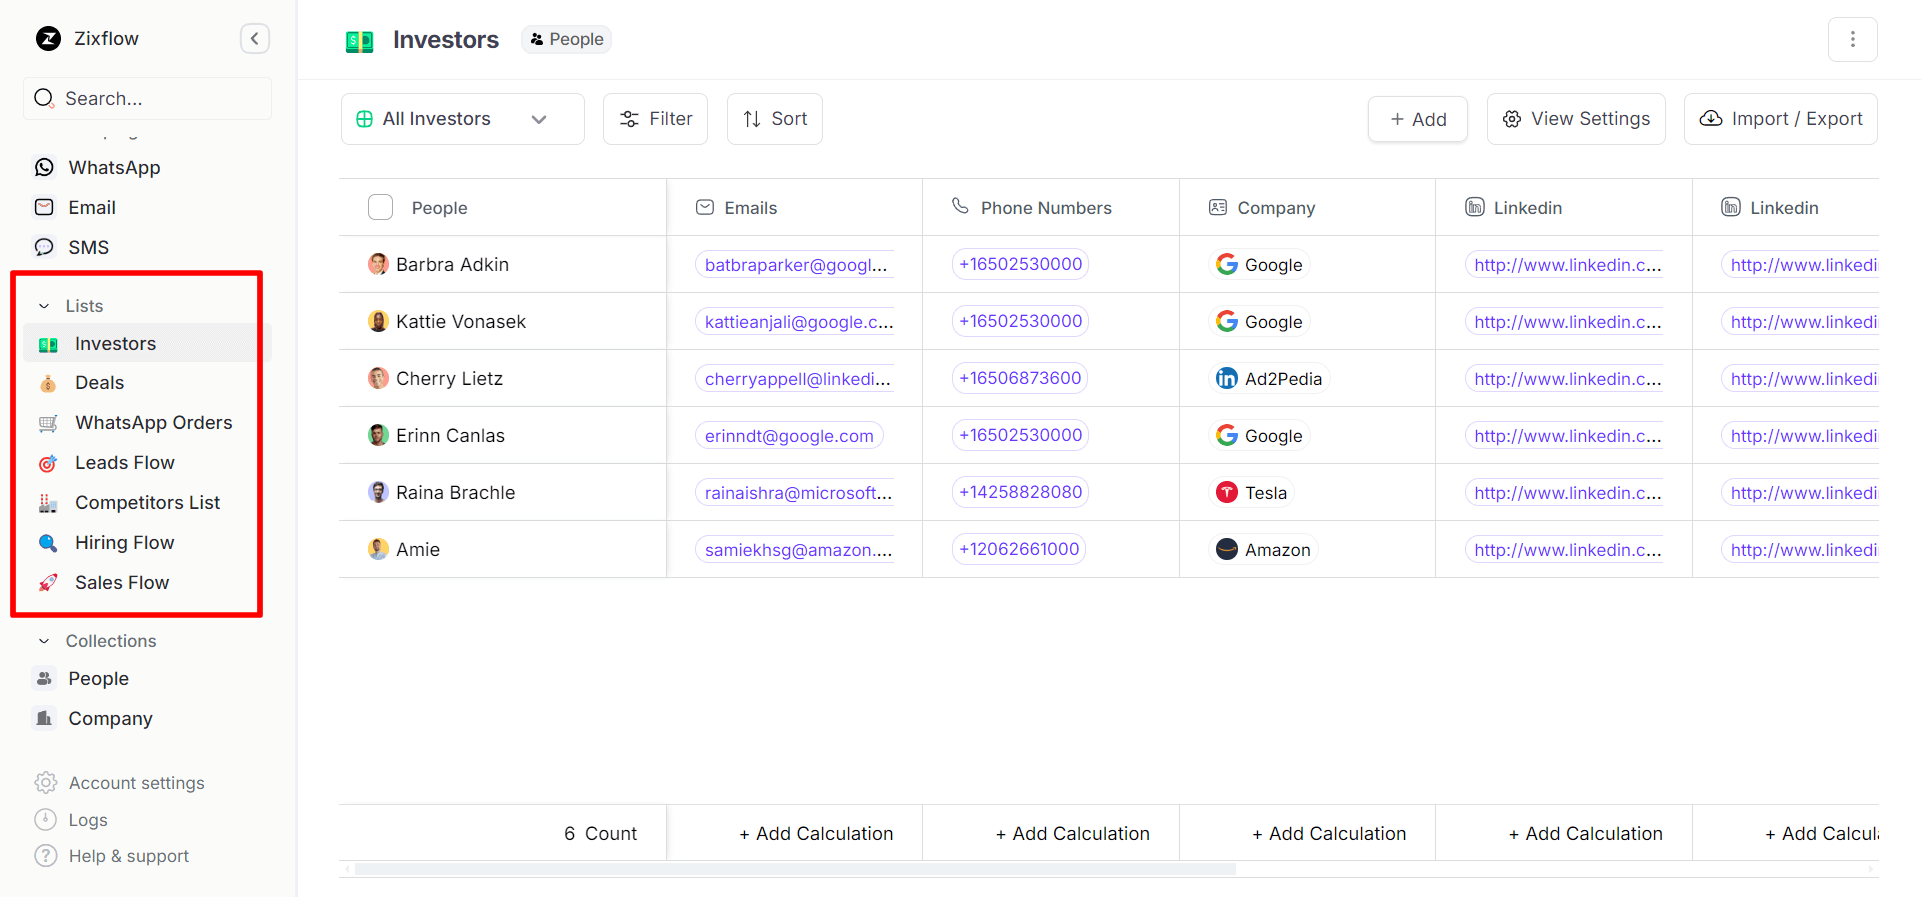Click the horizontal scrollbar under the table
The image size is (1921, 897).
tap(795, 869)
